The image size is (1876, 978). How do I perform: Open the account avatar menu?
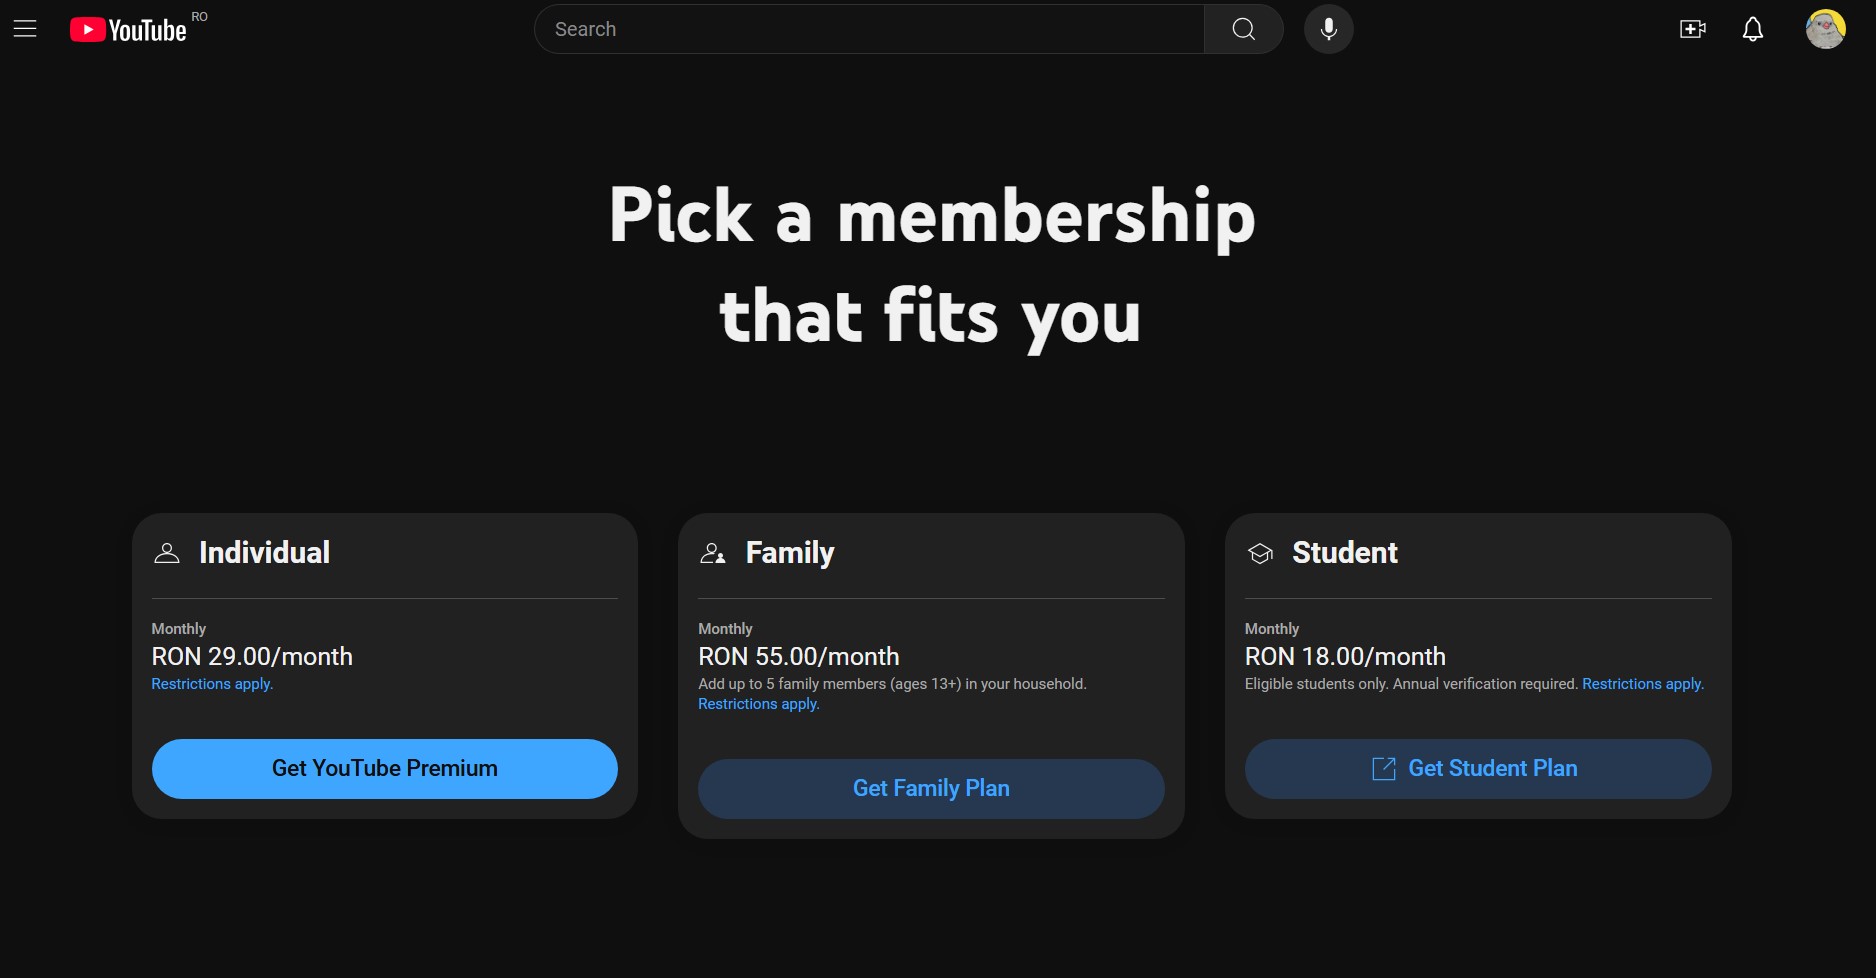point(1825,29)
